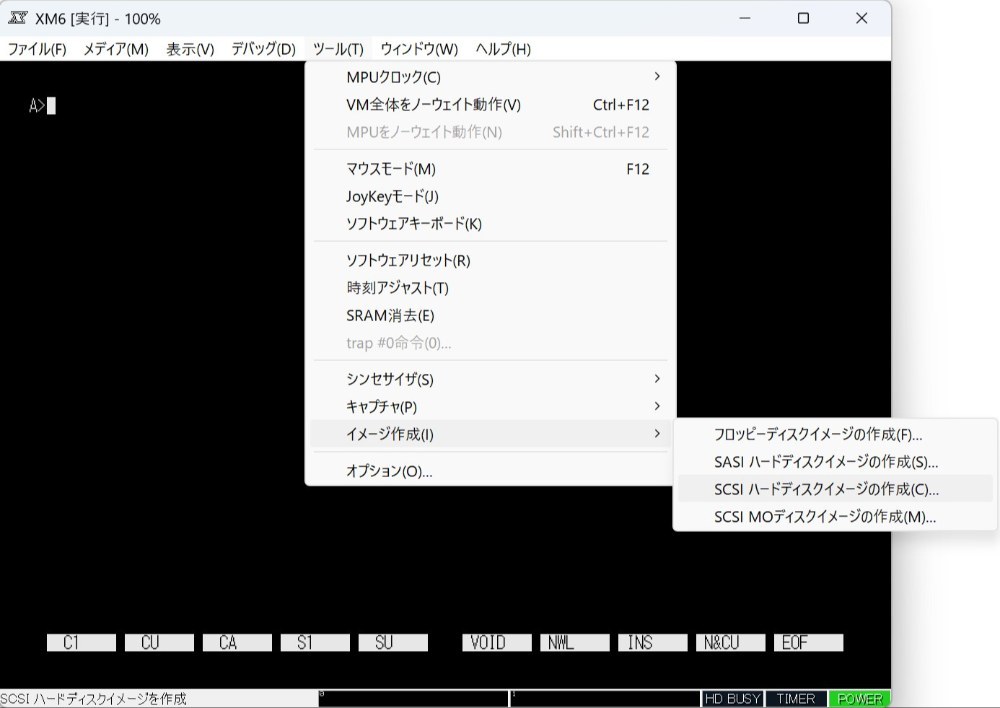Minimize the XM6 window

pyautogui.click(x=745, y=18)
